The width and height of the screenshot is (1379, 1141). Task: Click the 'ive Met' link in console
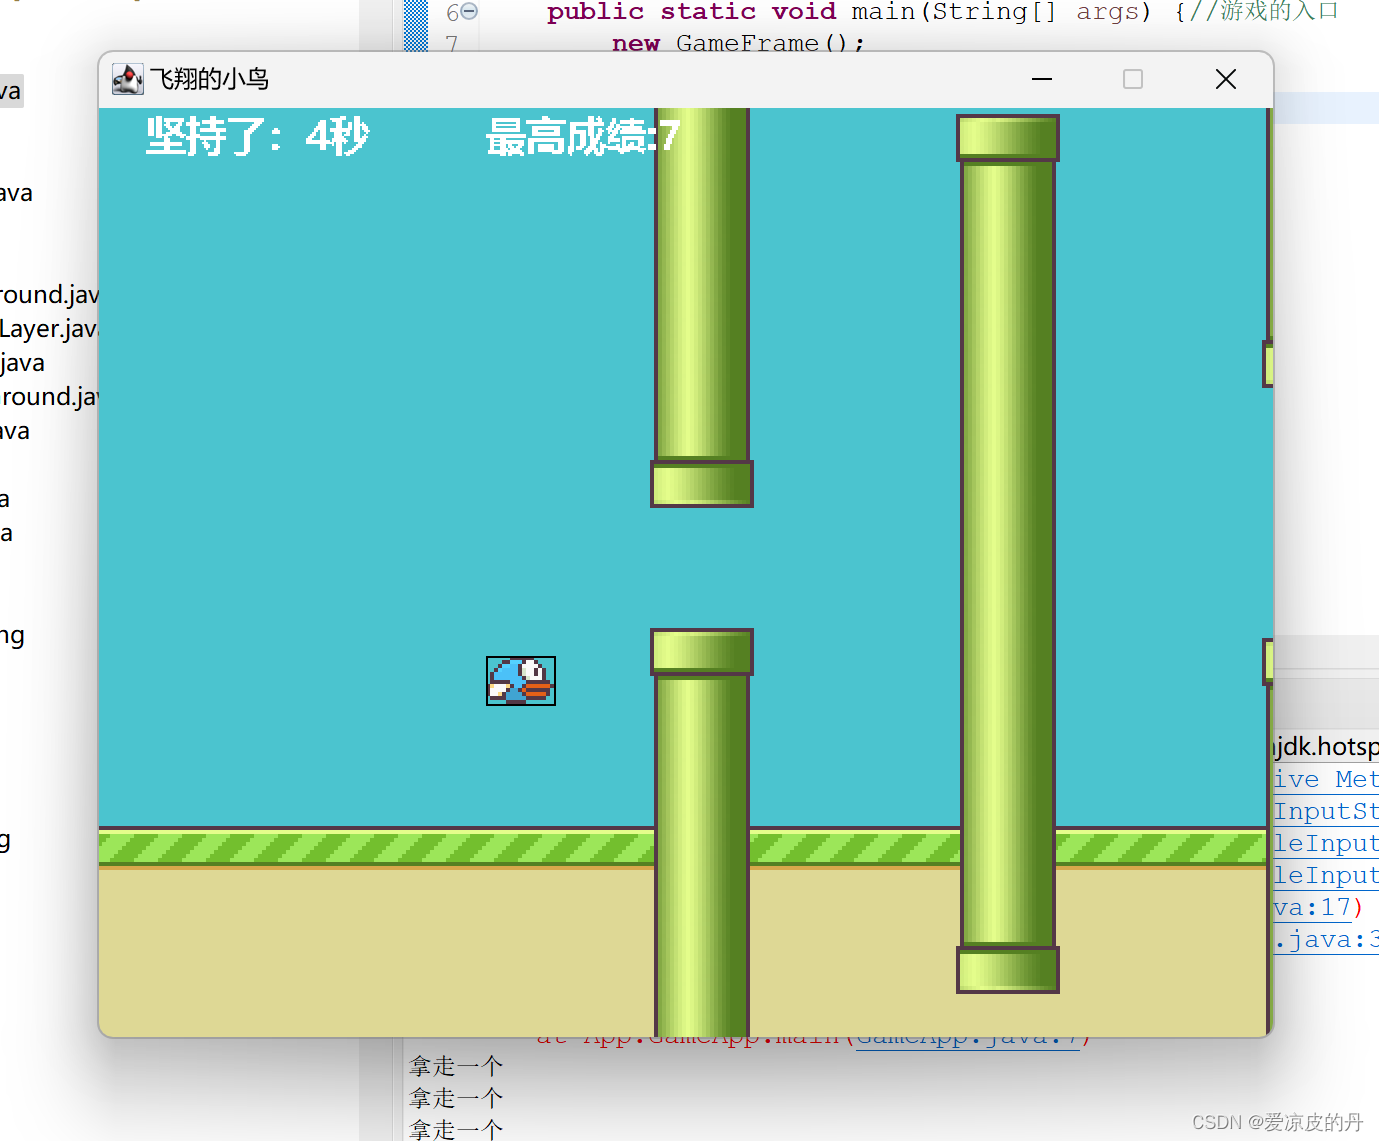point(1326,780)
